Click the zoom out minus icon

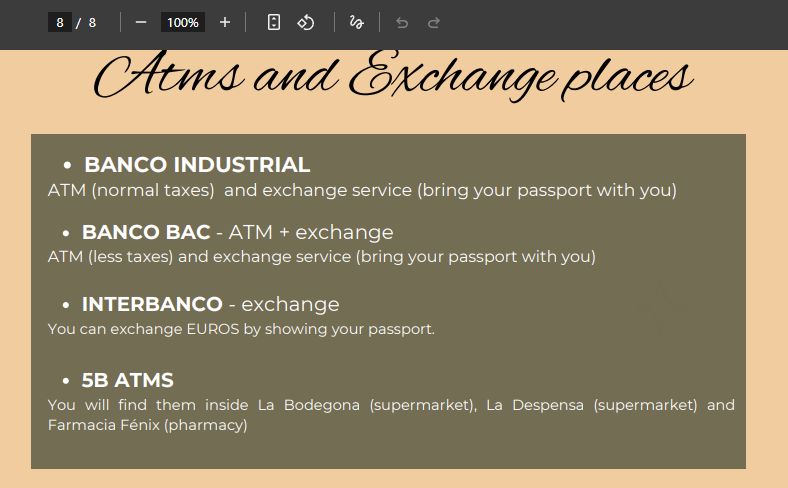pos(141,22)
